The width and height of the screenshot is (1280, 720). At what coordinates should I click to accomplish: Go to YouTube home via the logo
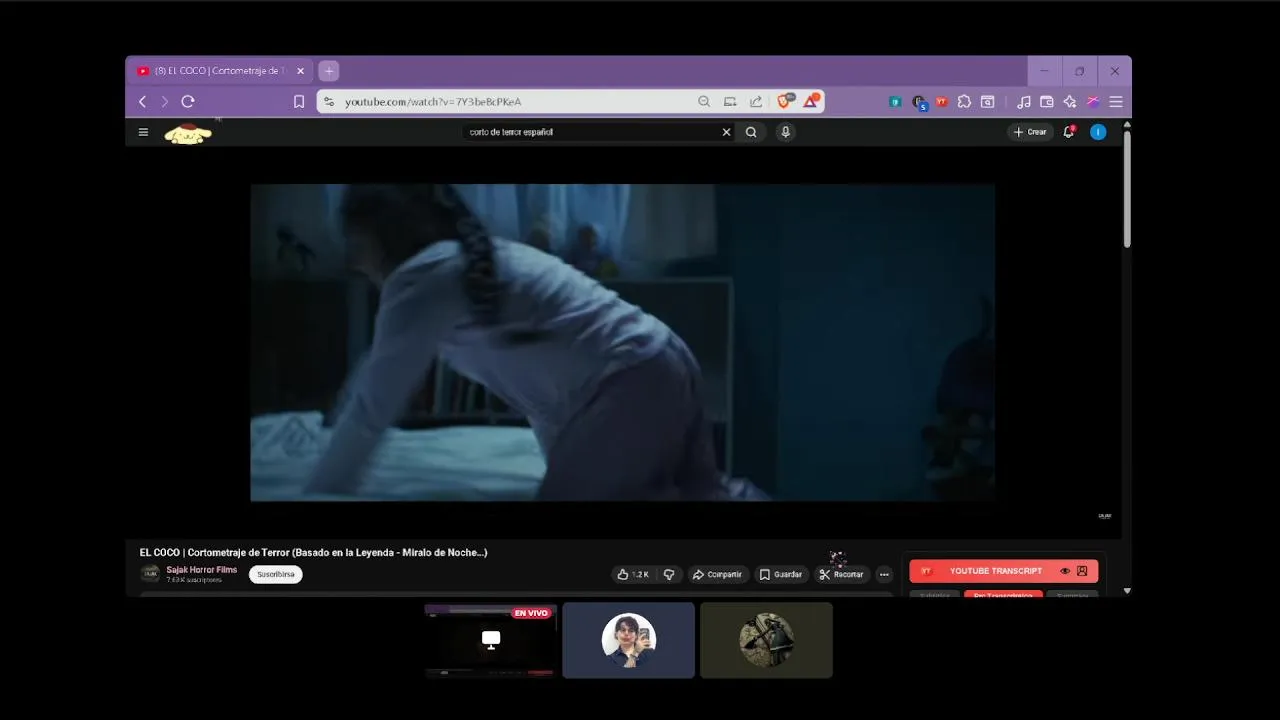click(188, 133)
